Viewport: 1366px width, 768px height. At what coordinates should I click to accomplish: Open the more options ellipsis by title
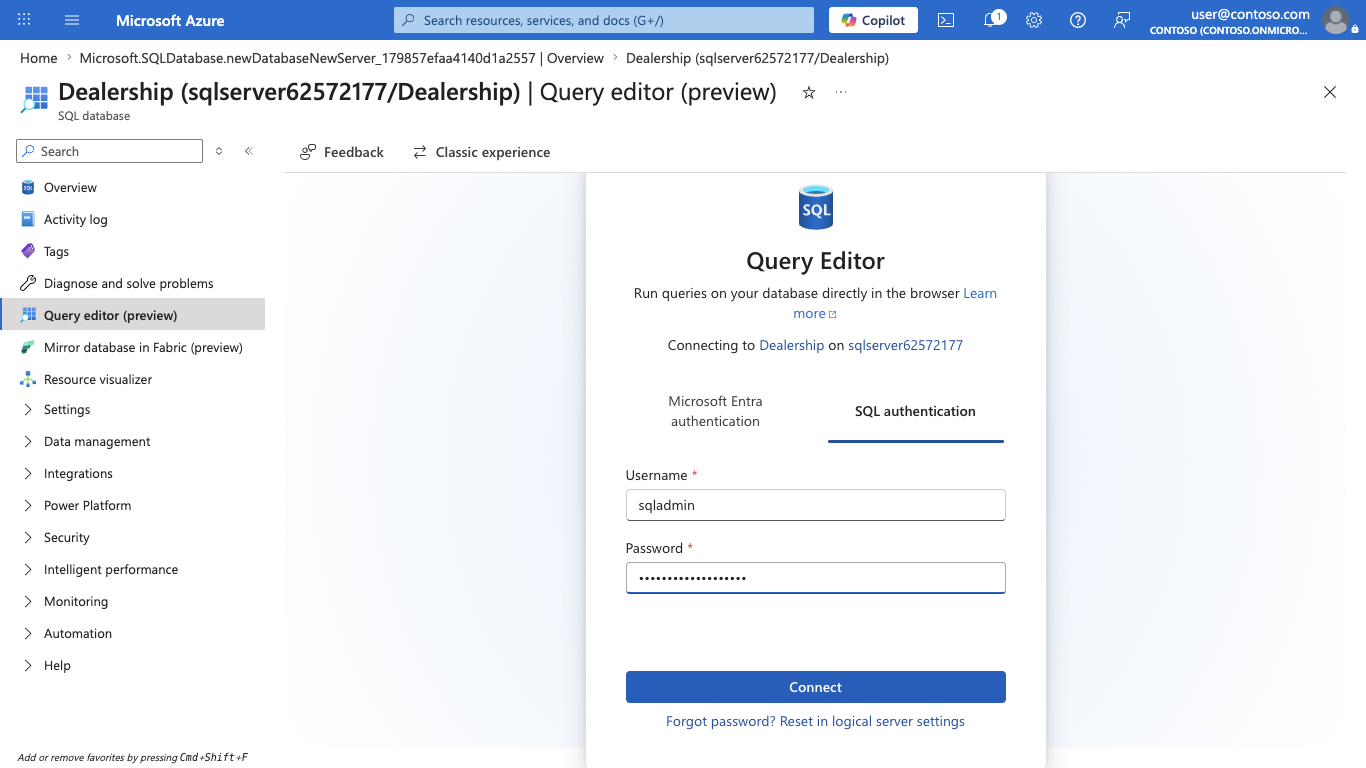(841, 93)
